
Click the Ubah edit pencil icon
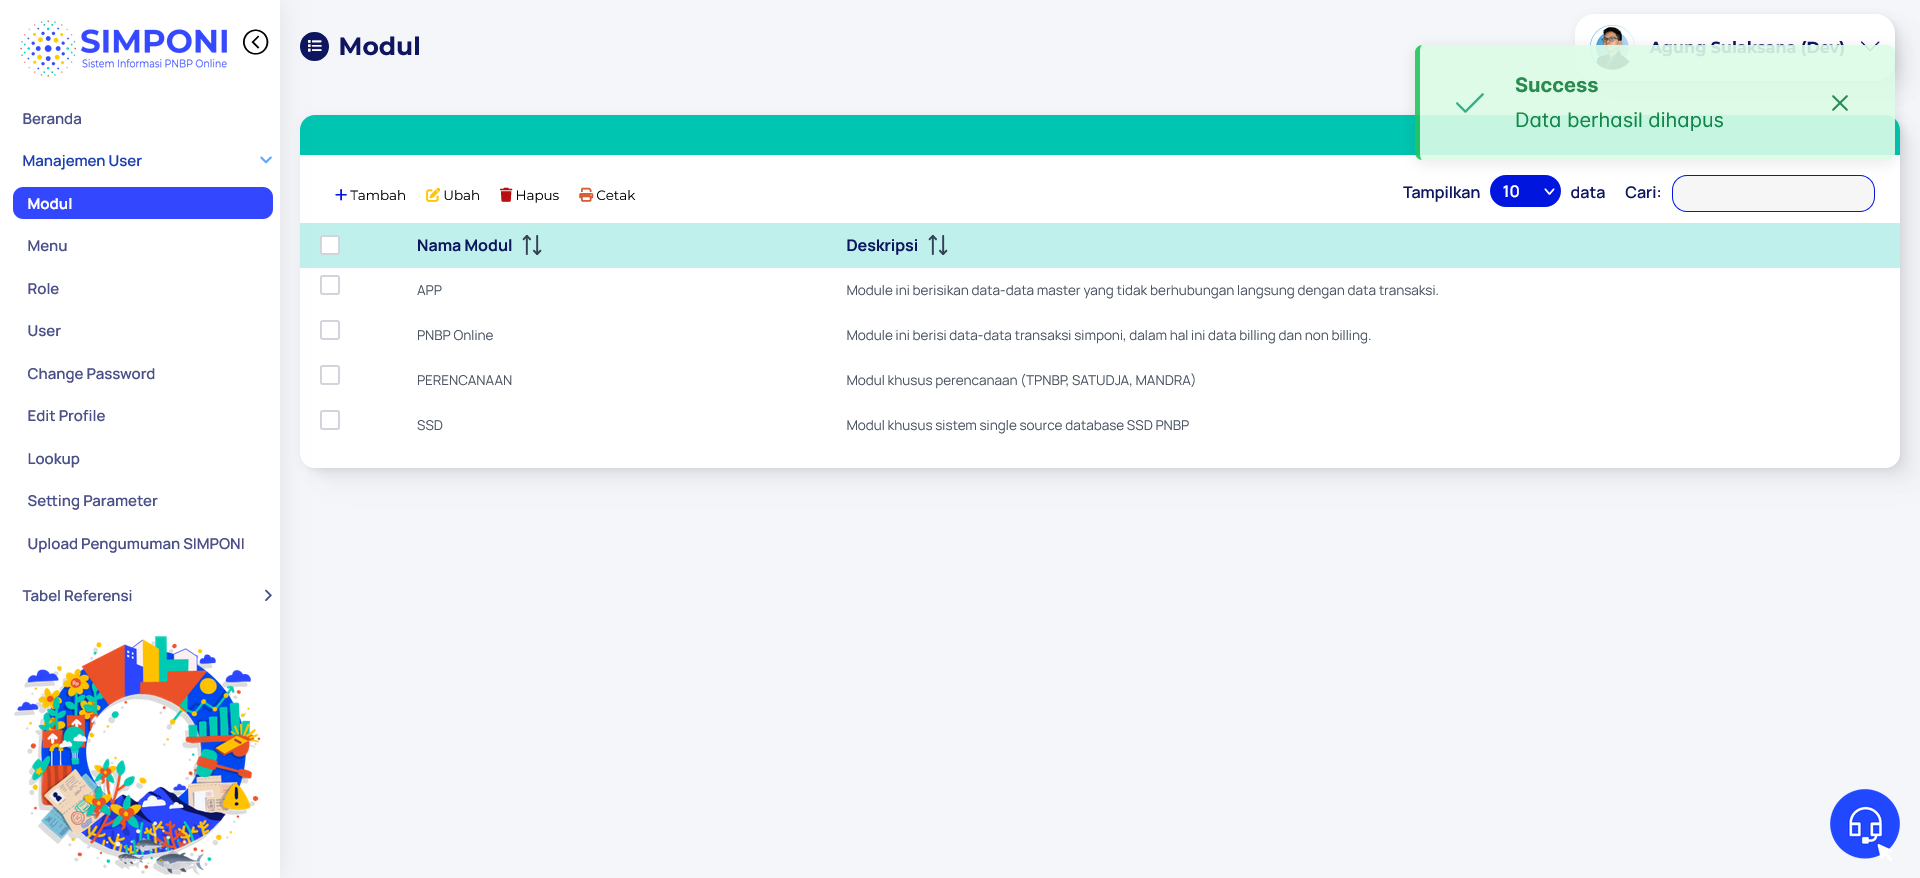click(433, 195)
